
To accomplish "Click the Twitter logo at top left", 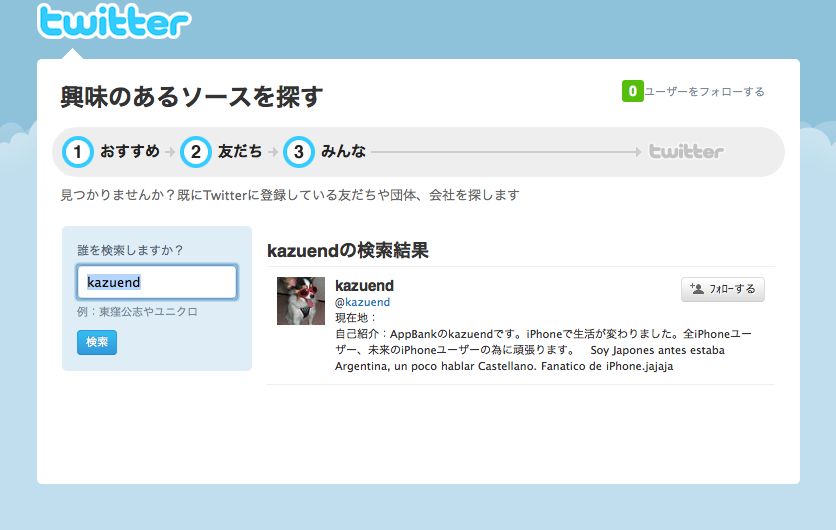I will click(114, 21).
